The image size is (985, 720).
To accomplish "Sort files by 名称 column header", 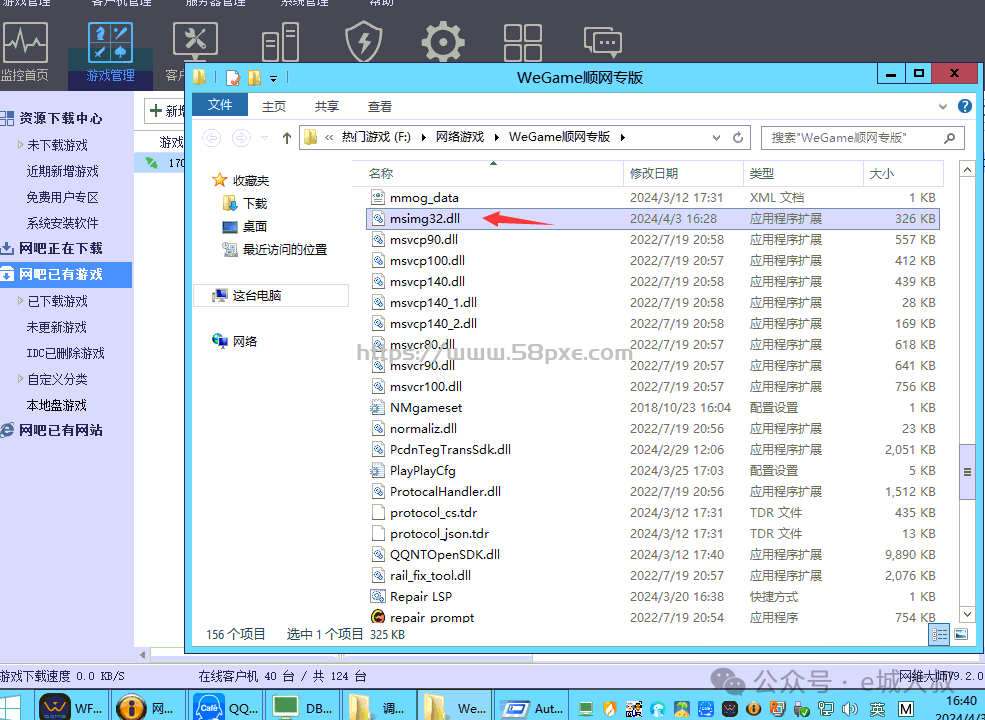I will [487, 173].
